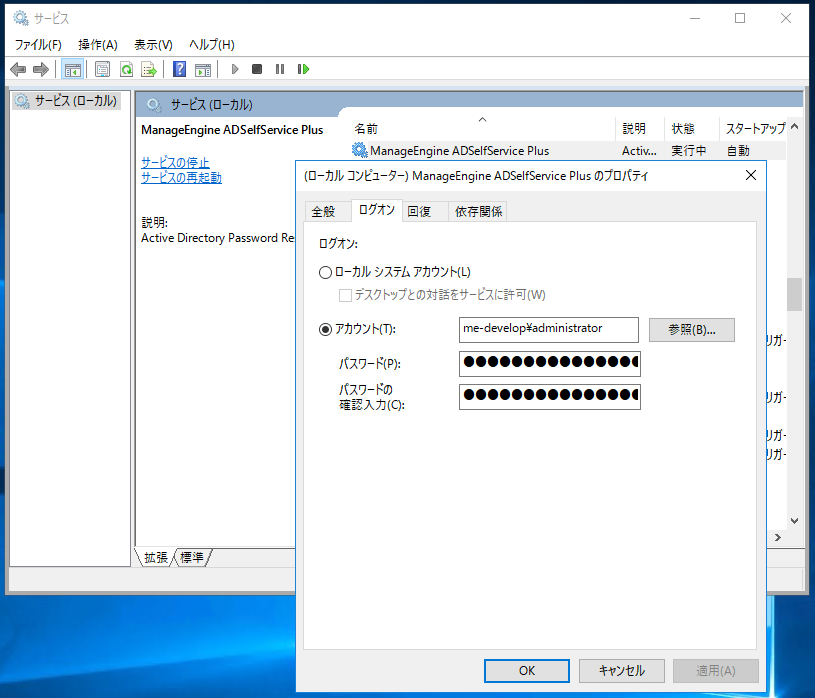Click the Services window title gear icon
The height and width of the screenshot is (698, 815).
tap(21, 18)
